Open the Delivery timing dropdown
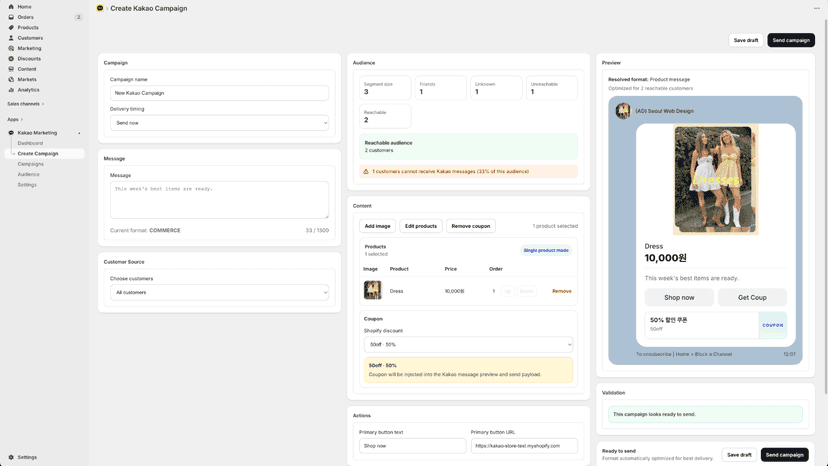Screen dimensions: 828x466 click(x=219, y=123)
